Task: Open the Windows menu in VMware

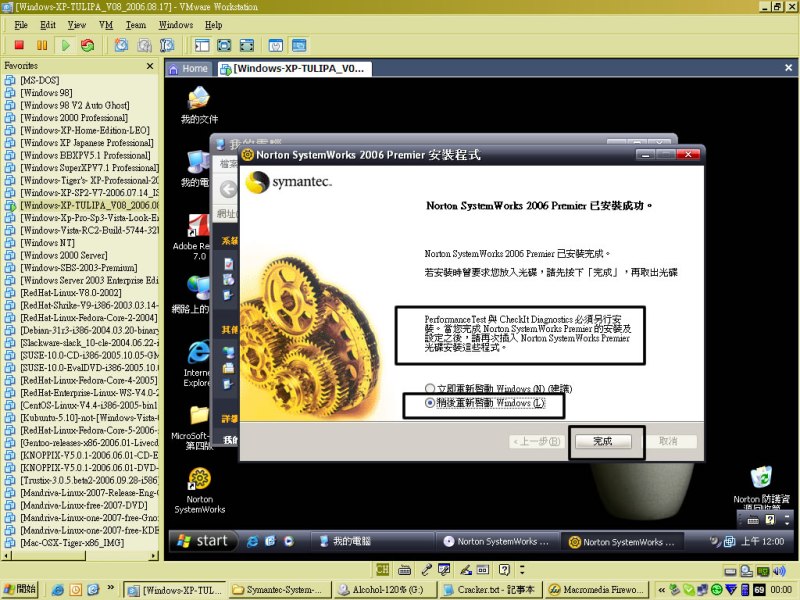Action: (x=176, y=25)
